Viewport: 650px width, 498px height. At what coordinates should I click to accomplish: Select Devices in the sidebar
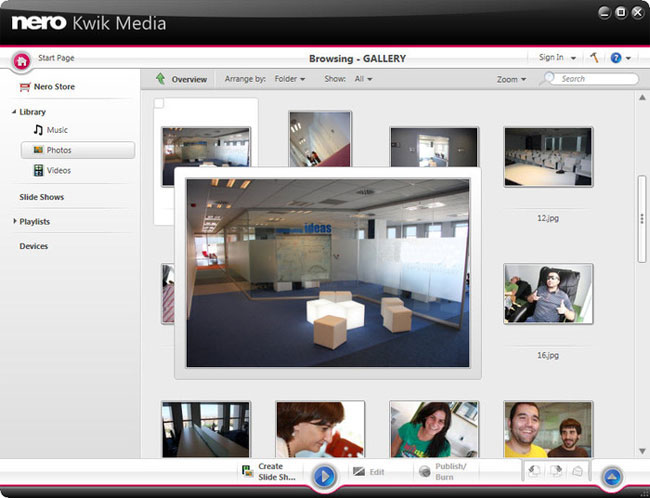[34, 246]
